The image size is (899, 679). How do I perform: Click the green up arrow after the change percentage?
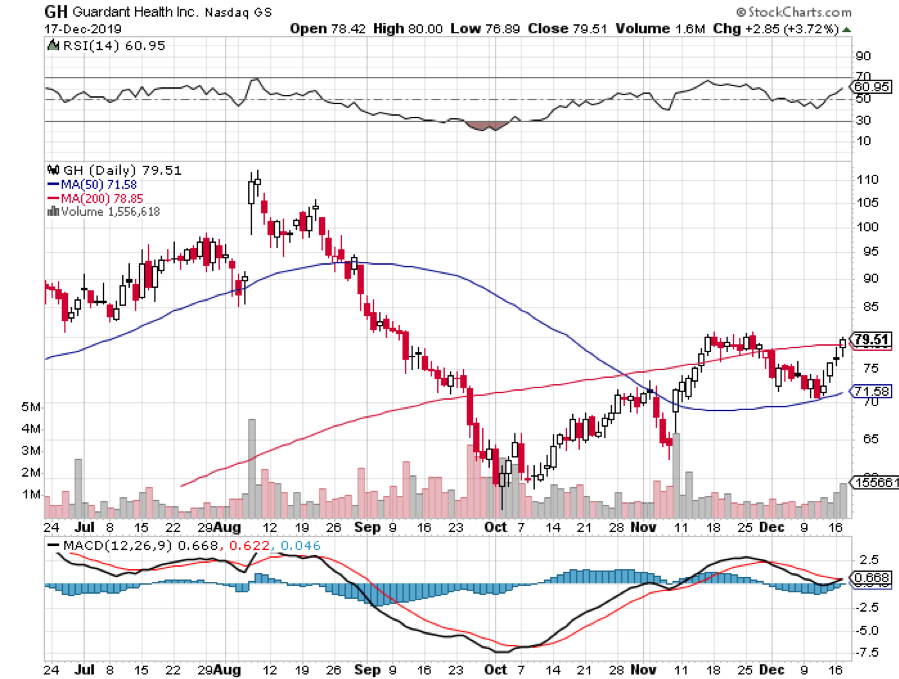coord(846,29)
